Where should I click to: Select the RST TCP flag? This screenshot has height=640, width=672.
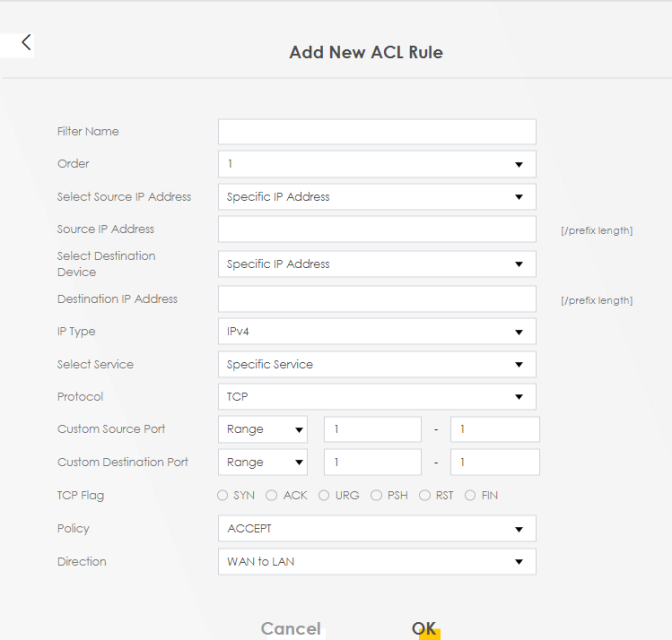pyautogui.click(x=425, y=495)
